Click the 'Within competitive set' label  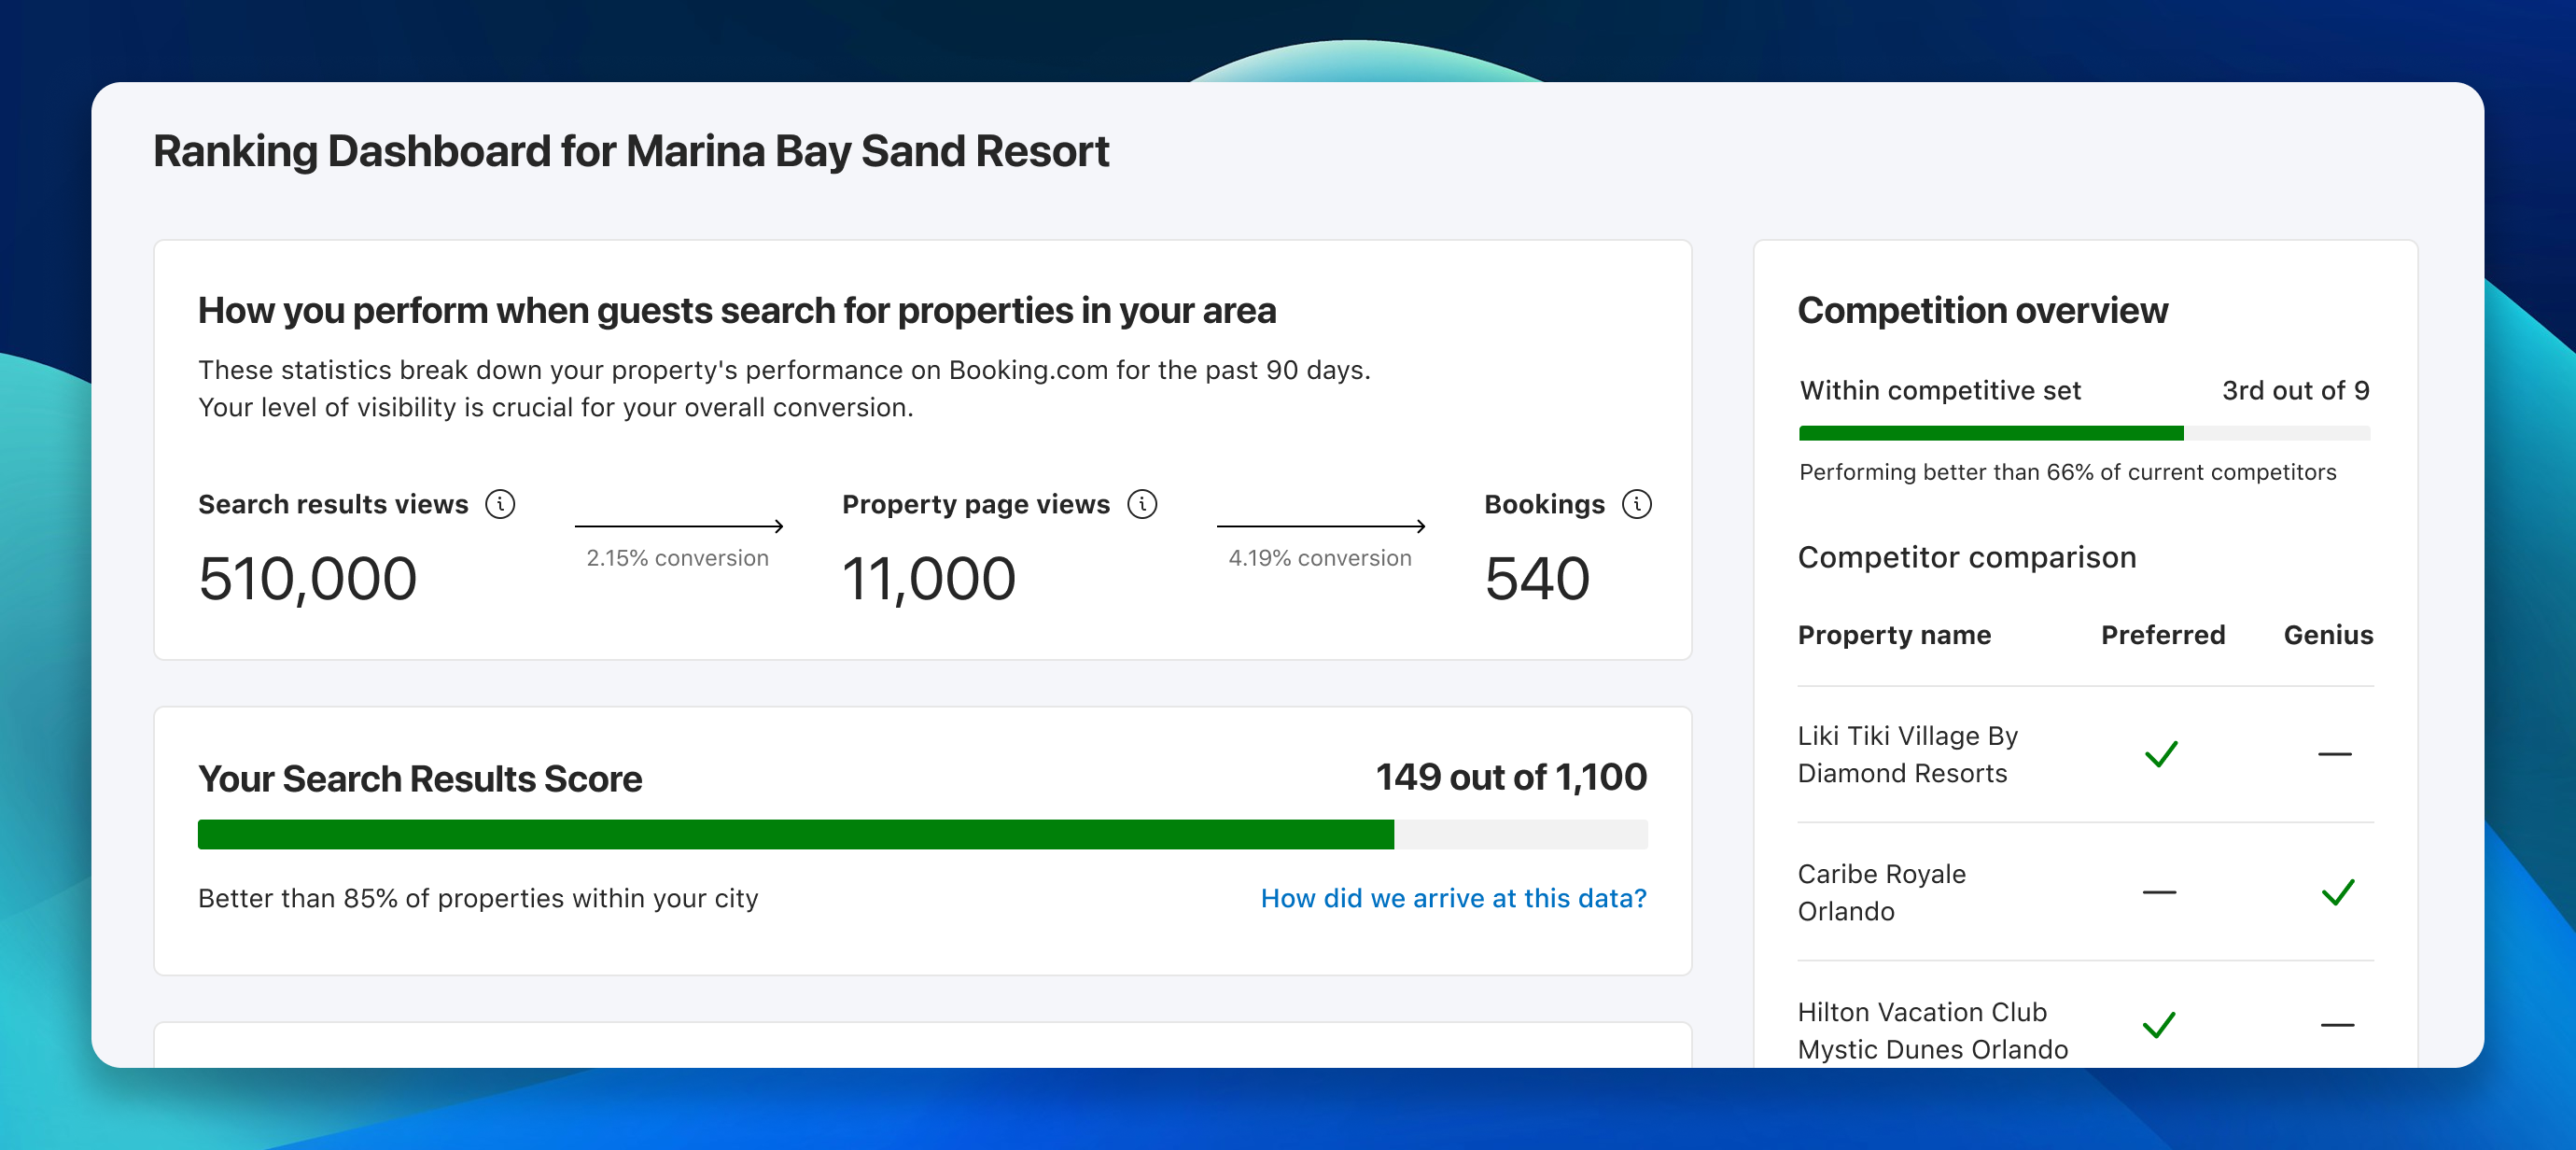[x=1940, y=390]
